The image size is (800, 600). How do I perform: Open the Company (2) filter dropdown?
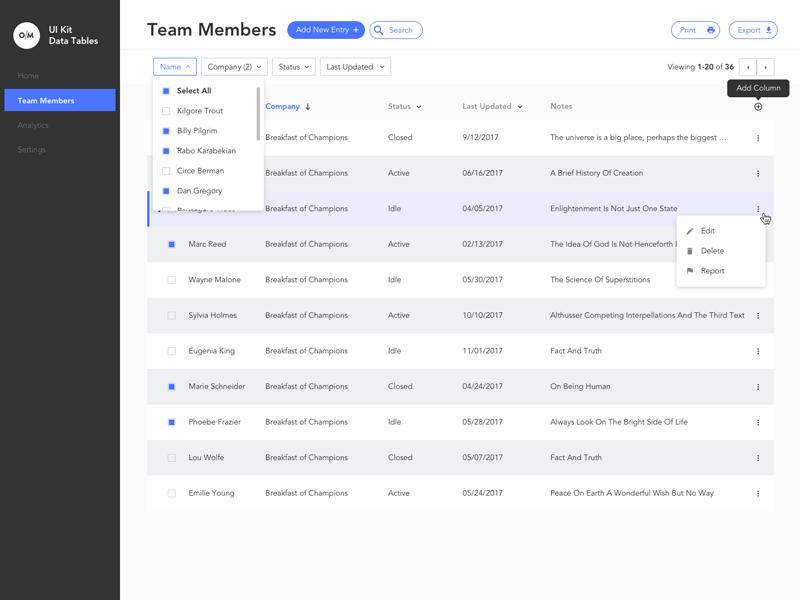(234, 67)
